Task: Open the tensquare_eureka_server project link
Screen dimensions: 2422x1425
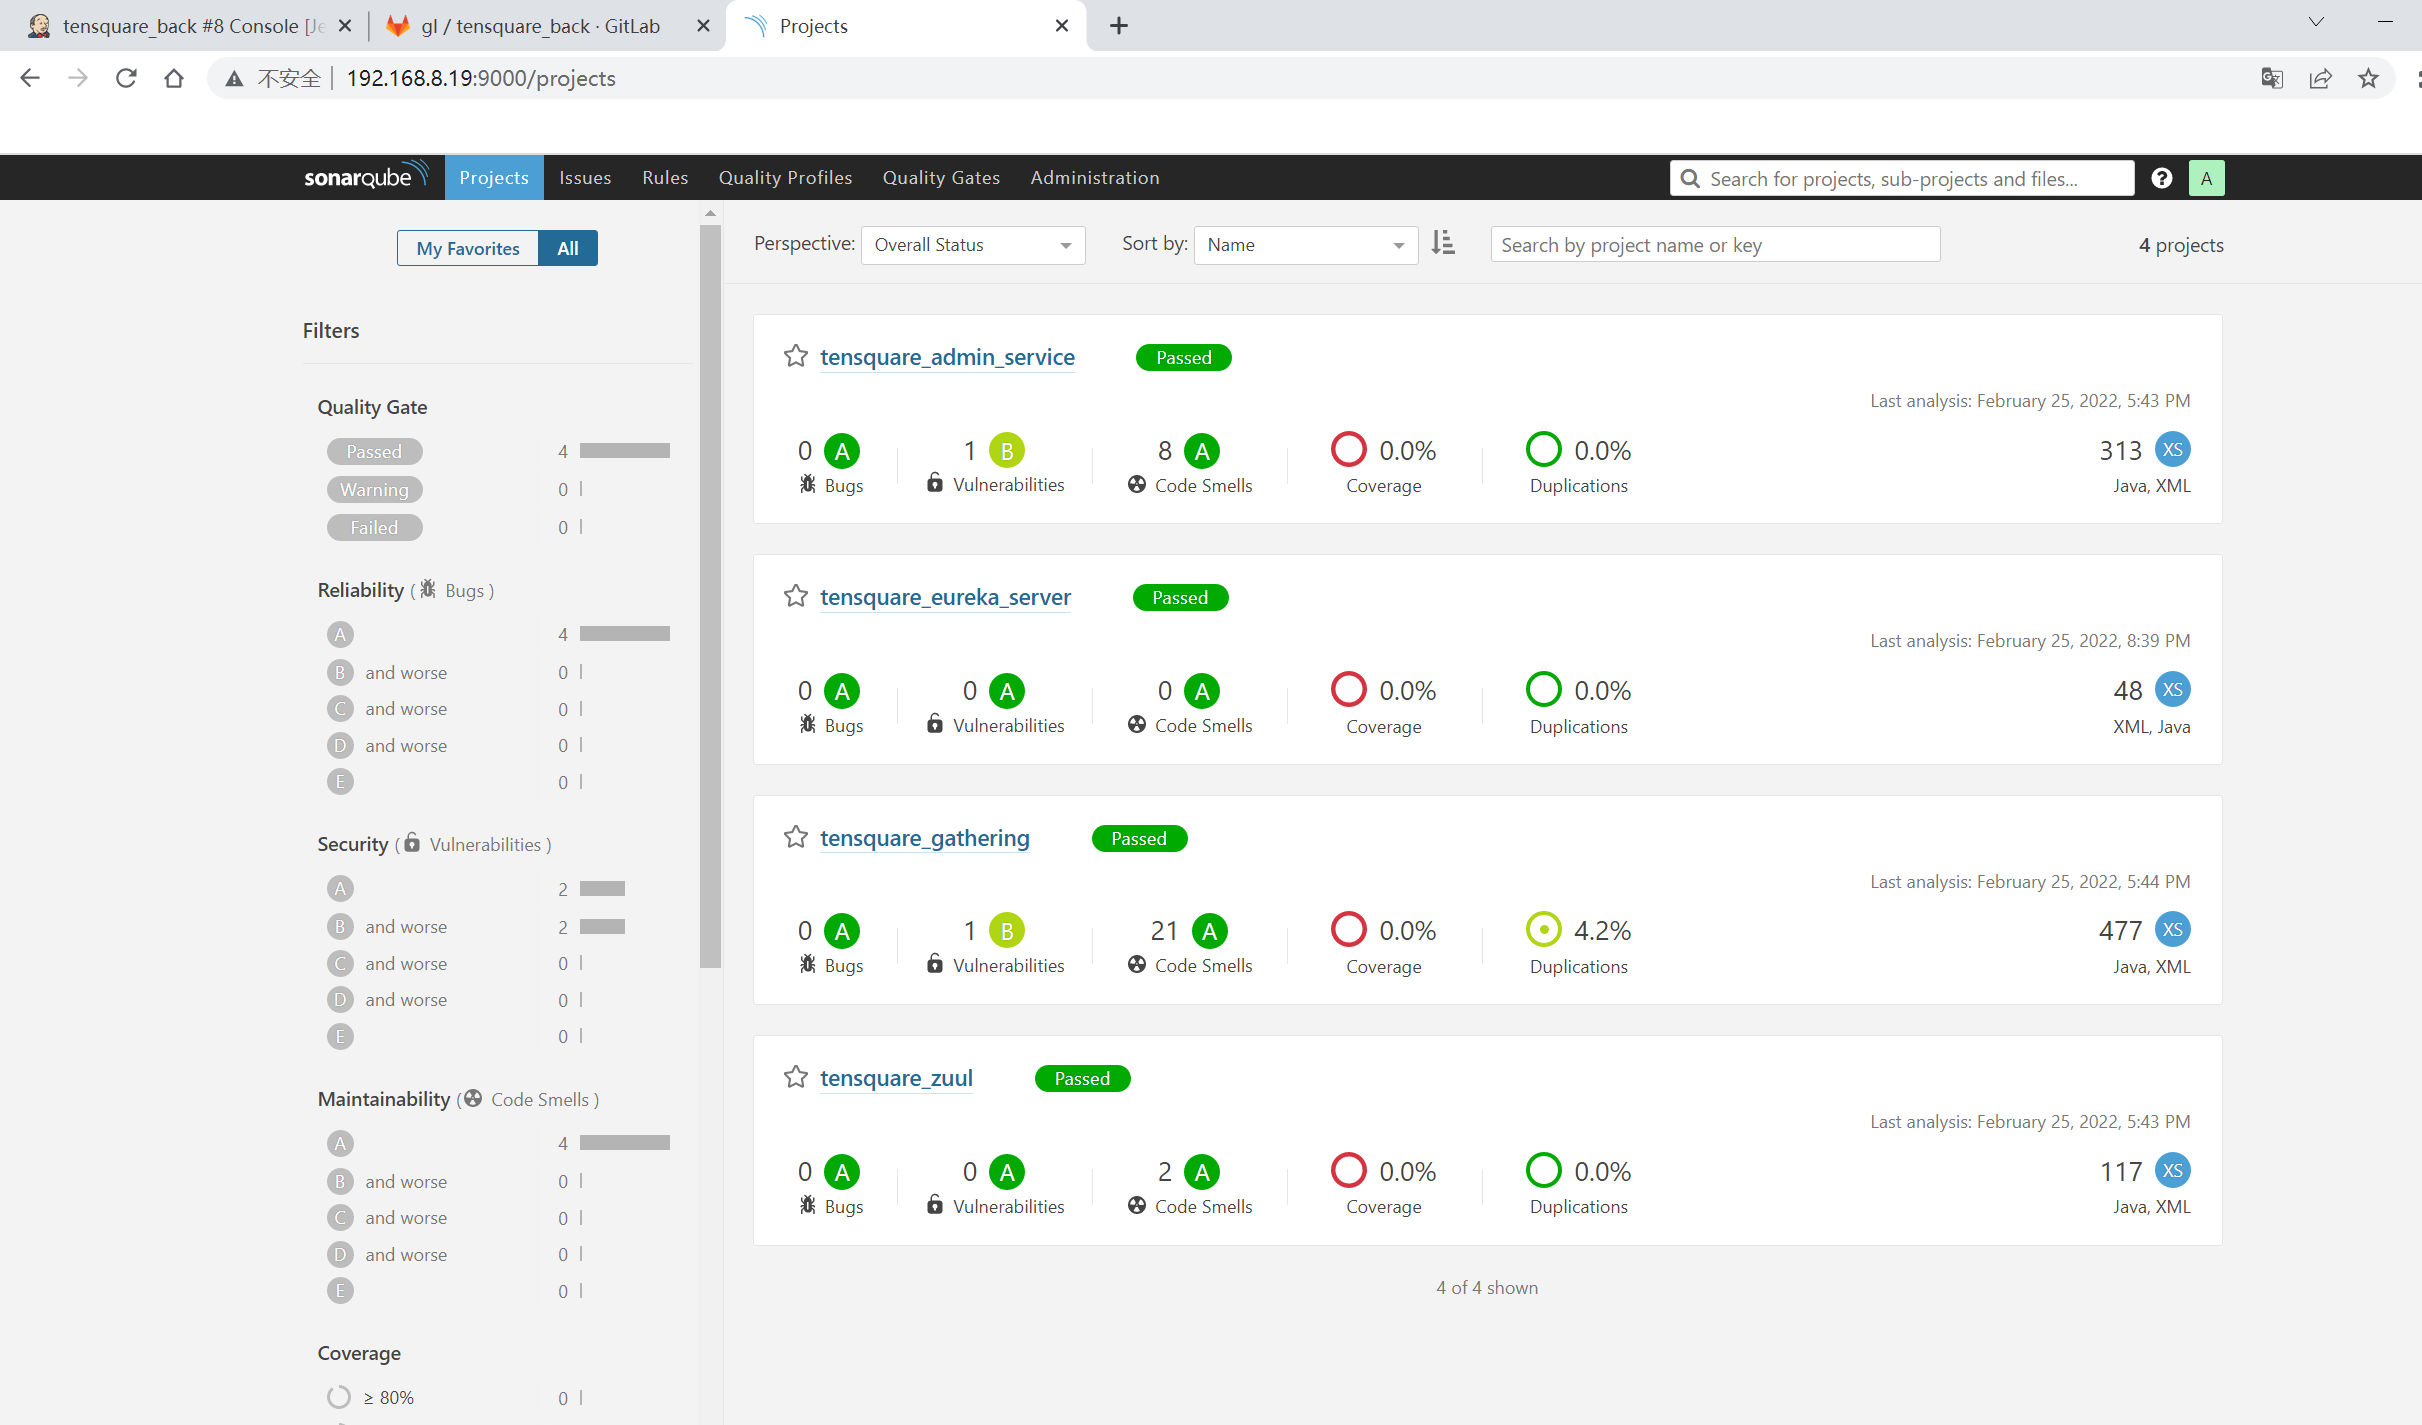Action: tap(945, 597)
